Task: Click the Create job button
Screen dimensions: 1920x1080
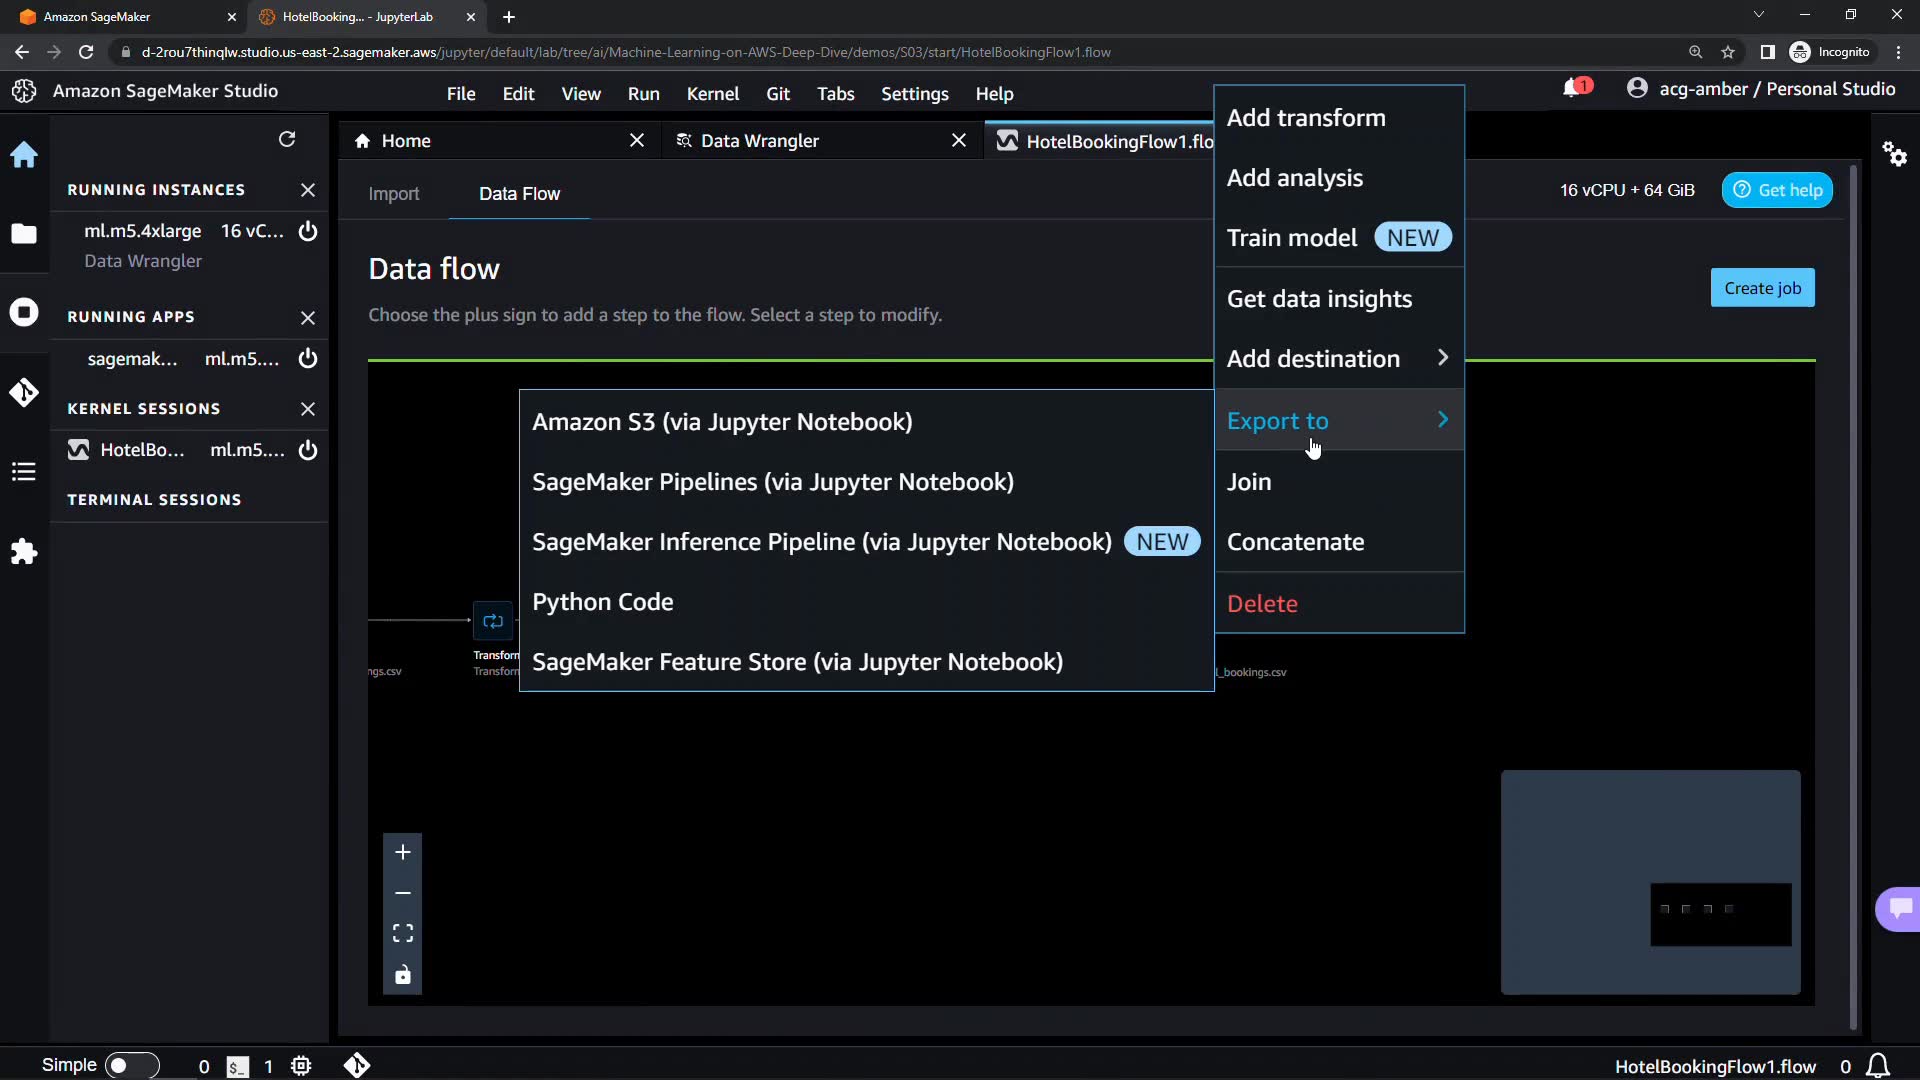Action: (x=1762, y=288)
